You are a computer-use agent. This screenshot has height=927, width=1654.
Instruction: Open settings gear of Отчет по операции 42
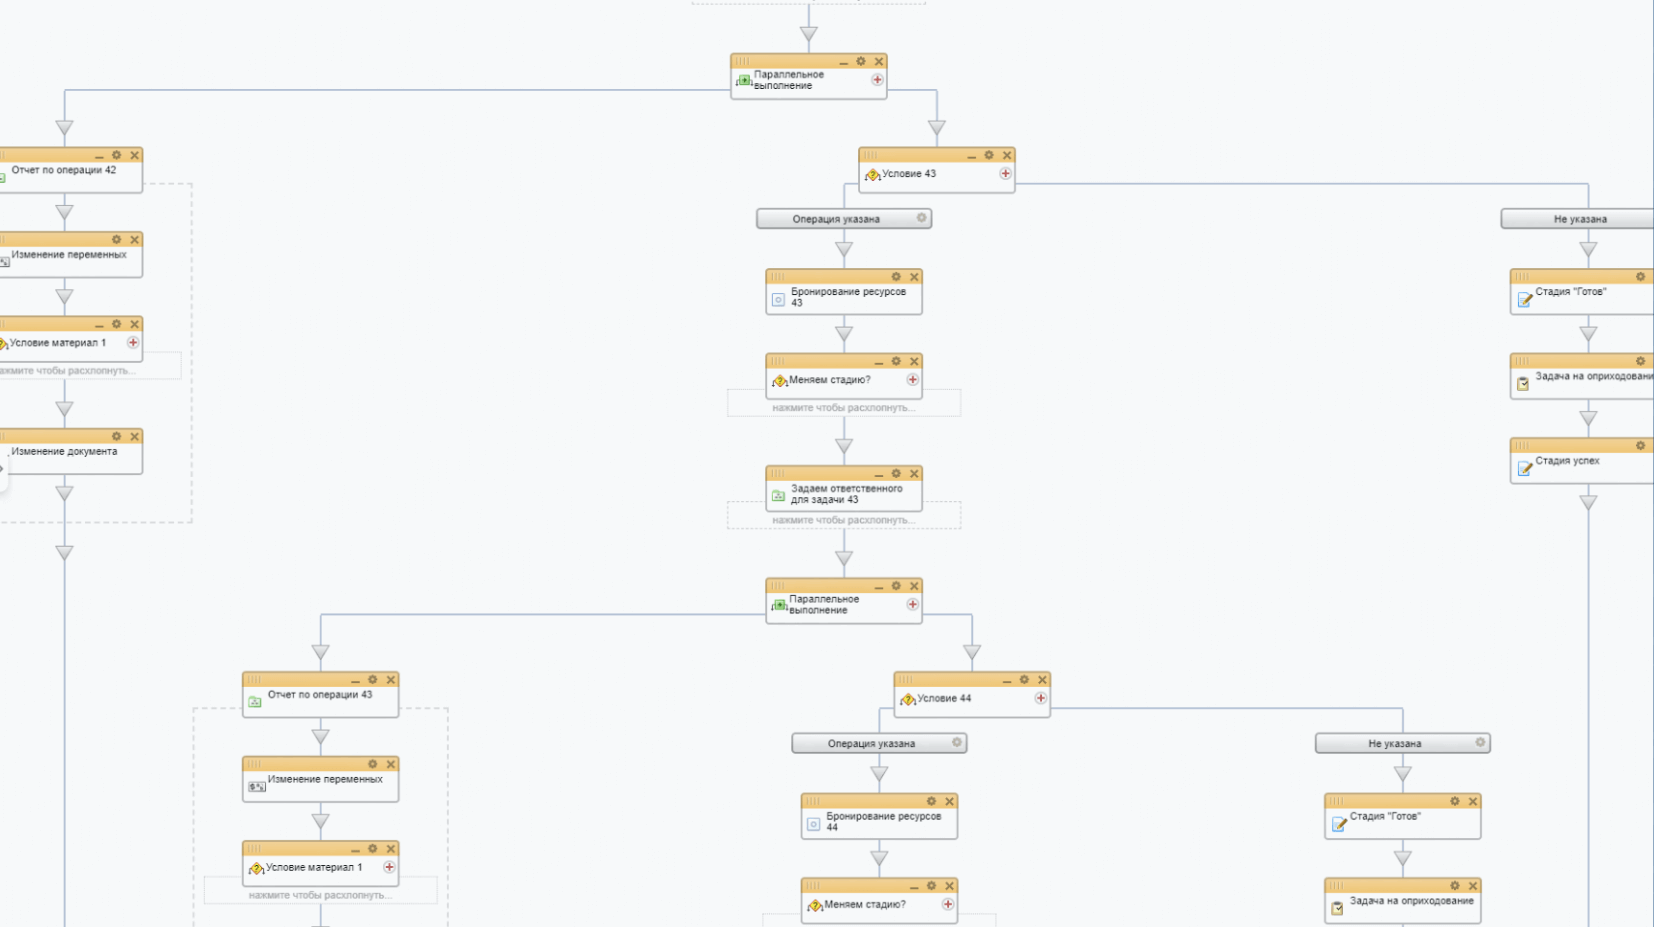click(117, 155)
